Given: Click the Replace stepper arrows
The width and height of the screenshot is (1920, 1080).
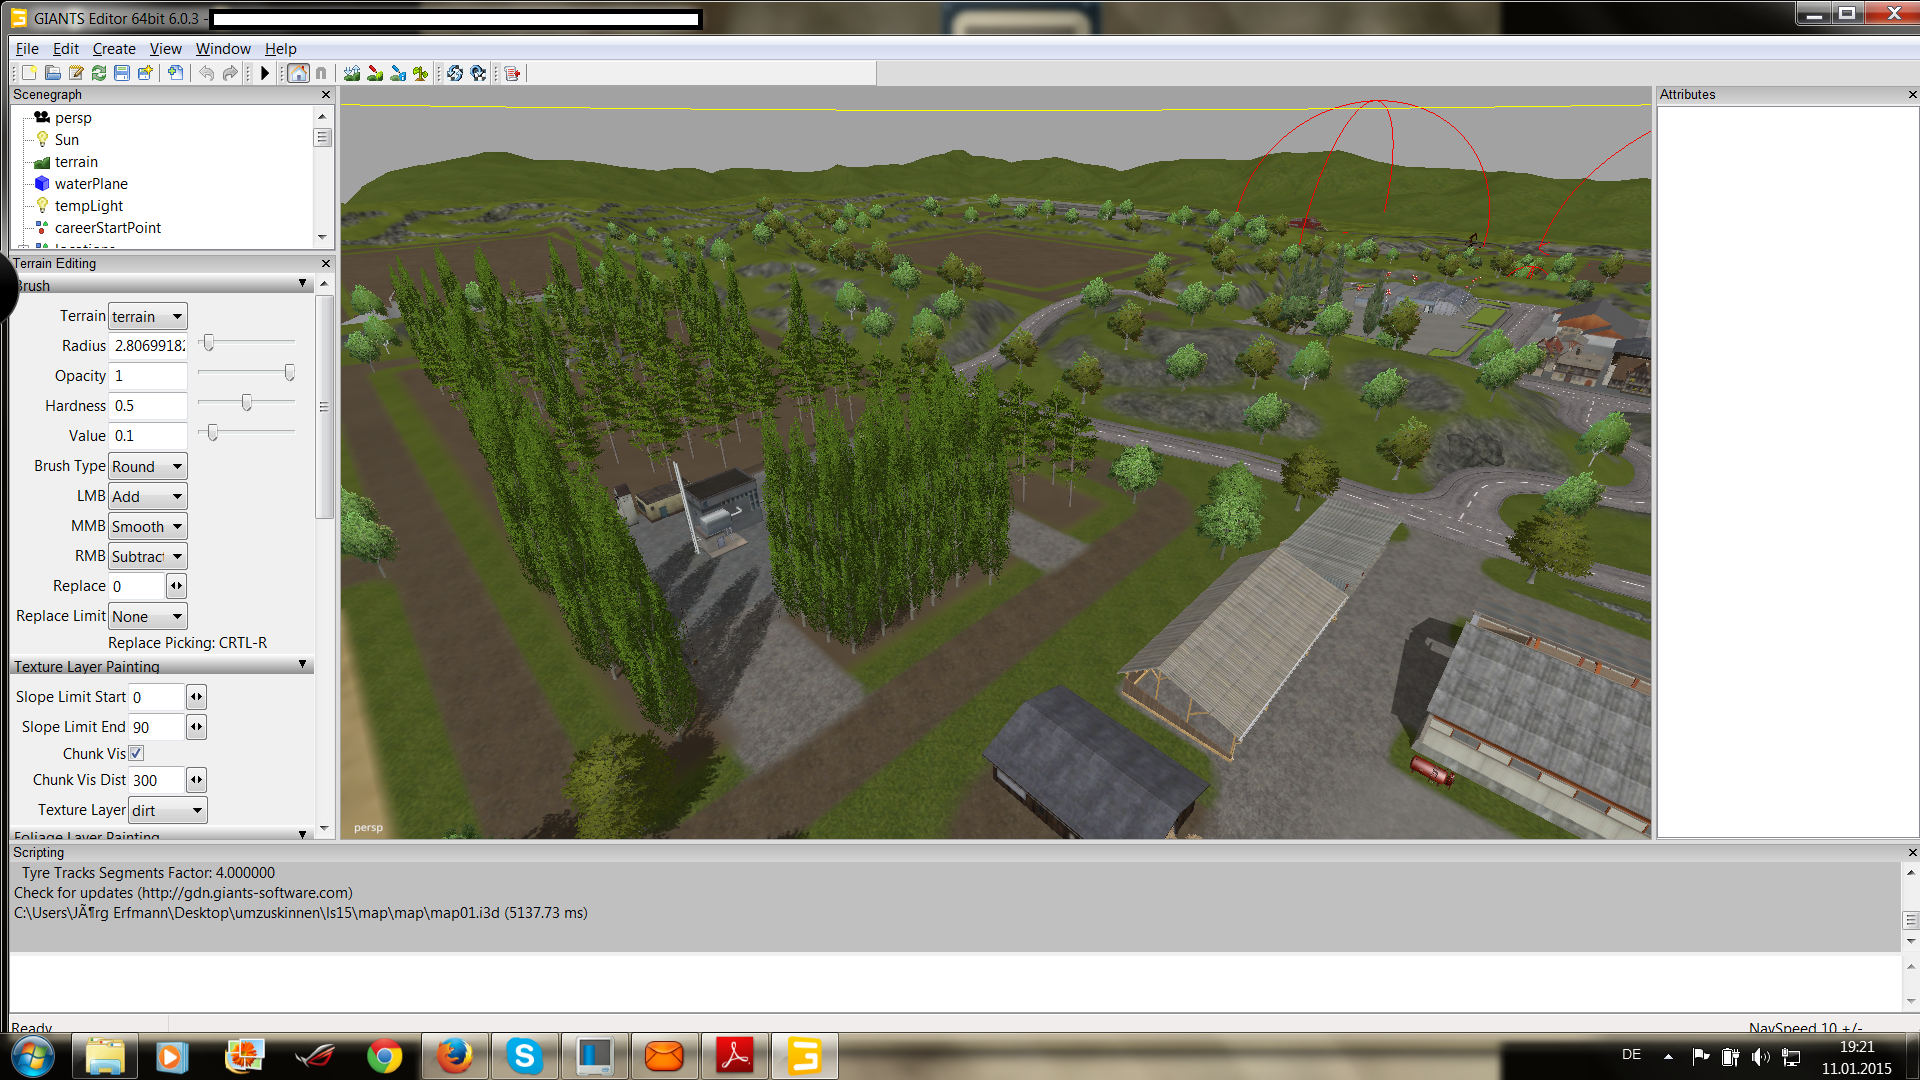Looking at the screenshot, I should (176, 586).
